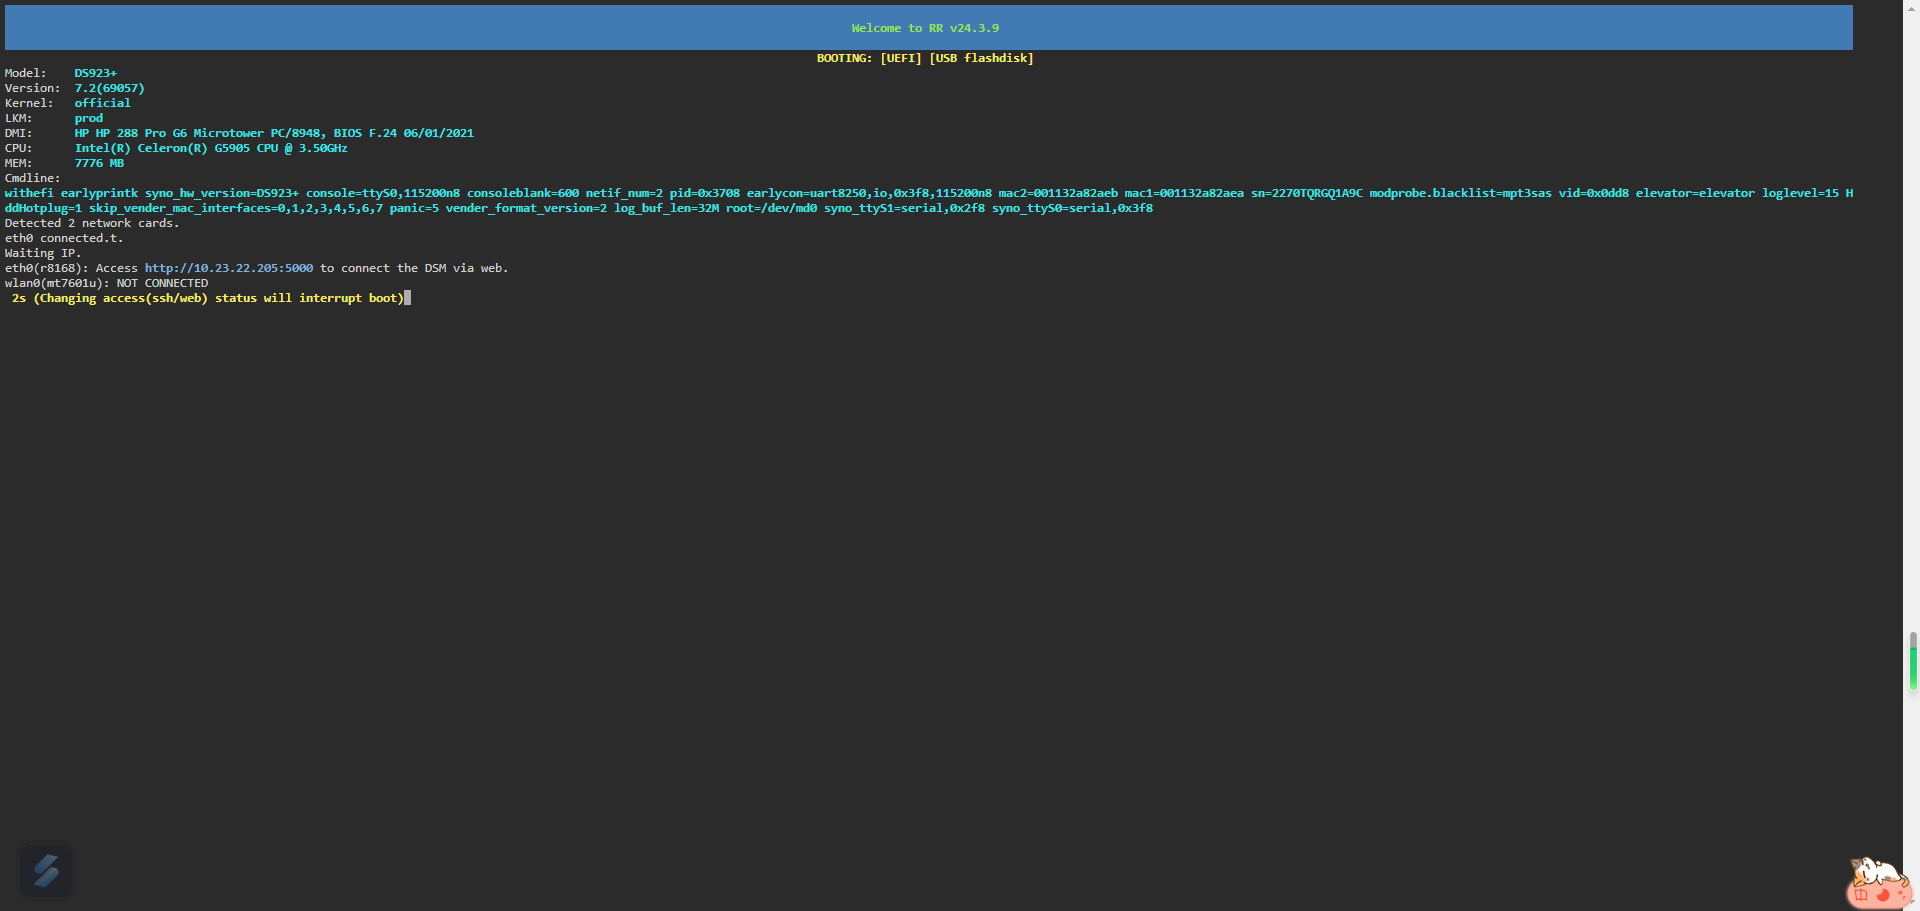Click the vertical scrollbar green thumb
The width and height of the screenshot is (1920, 911).
(1913, 661)
